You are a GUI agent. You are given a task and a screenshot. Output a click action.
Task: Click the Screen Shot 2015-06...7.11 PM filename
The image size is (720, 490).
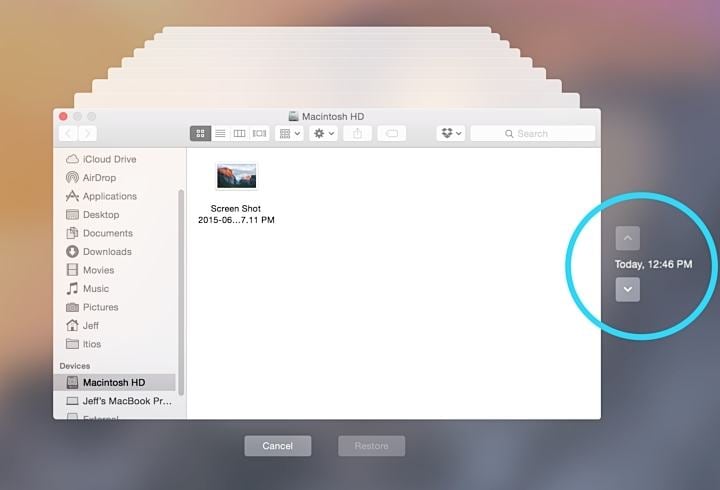click(236, 214)
